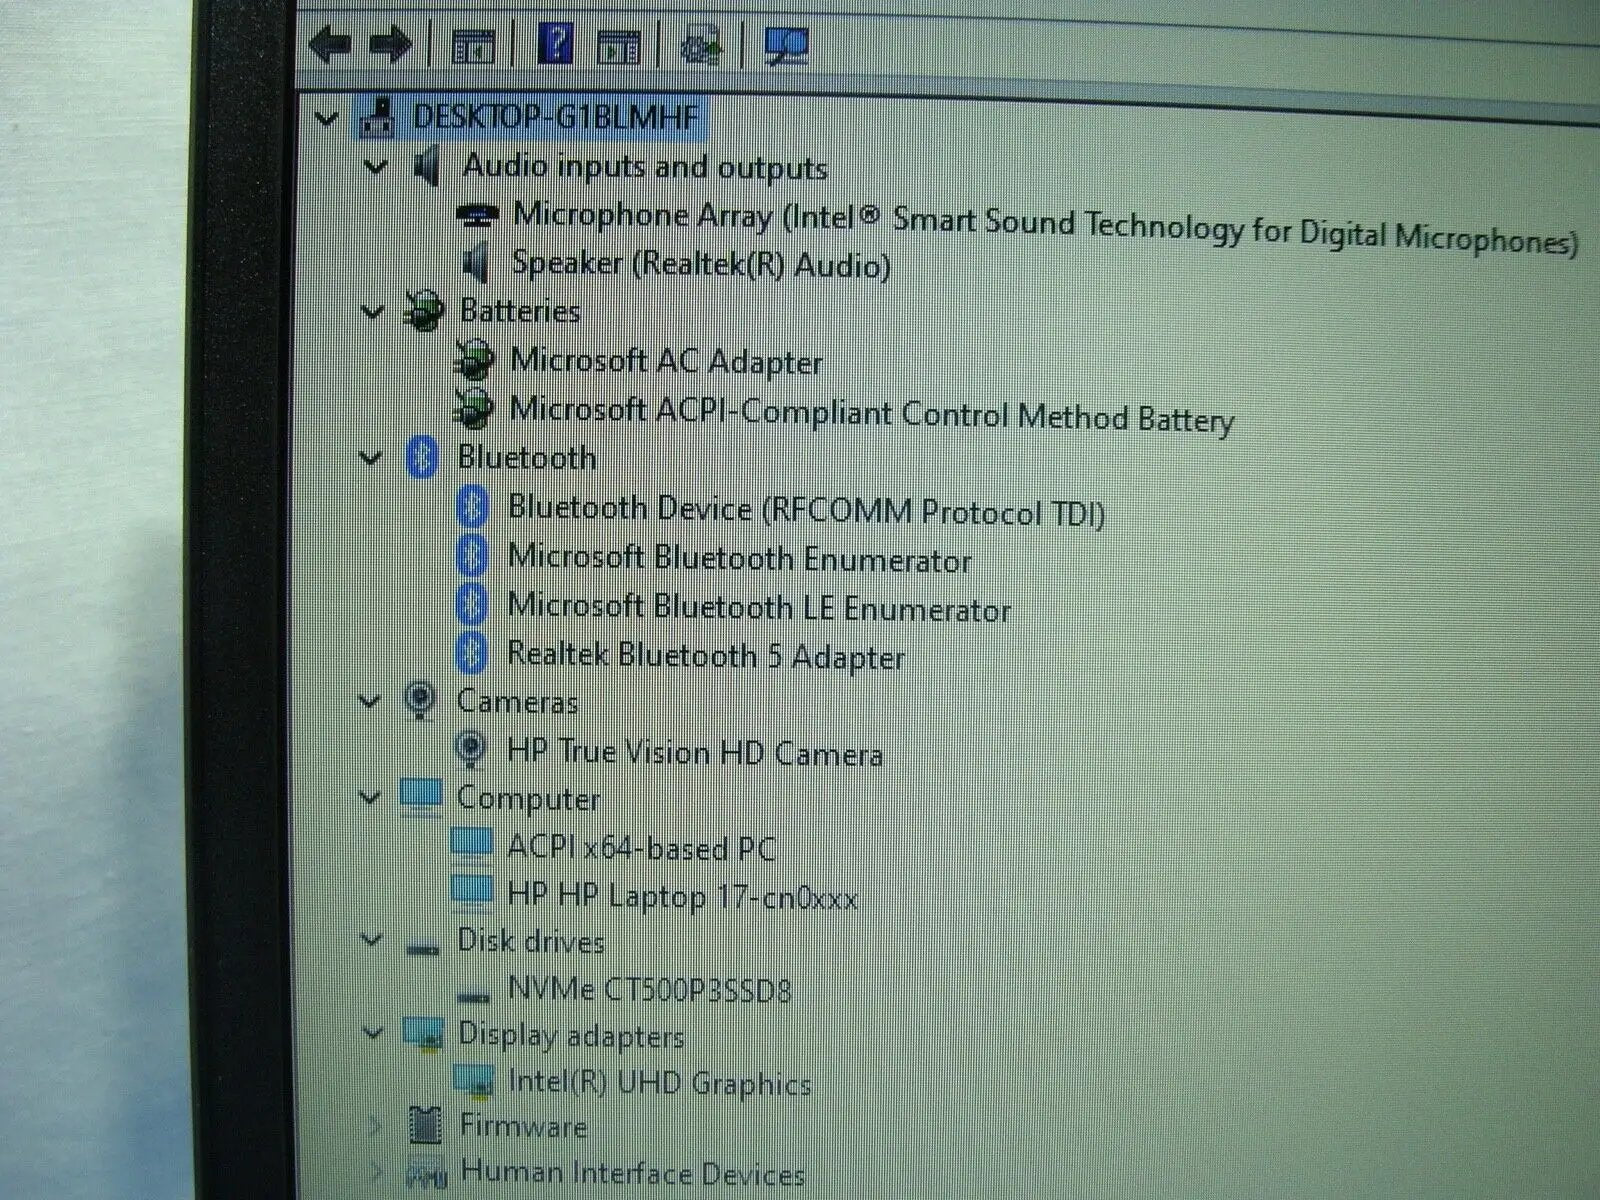
Task: Click the Bluetooth icon beside Realtek Bluetooth 5 Adapter
Action: [471, 654]
